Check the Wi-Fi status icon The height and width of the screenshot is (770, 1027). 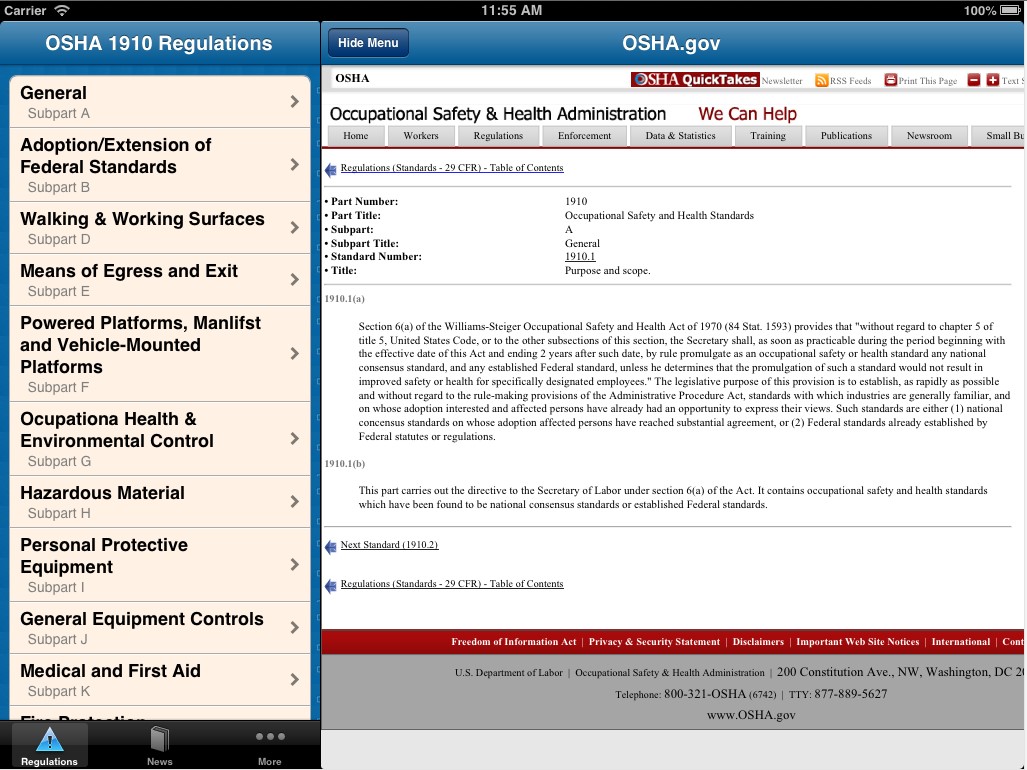[62, 10]
